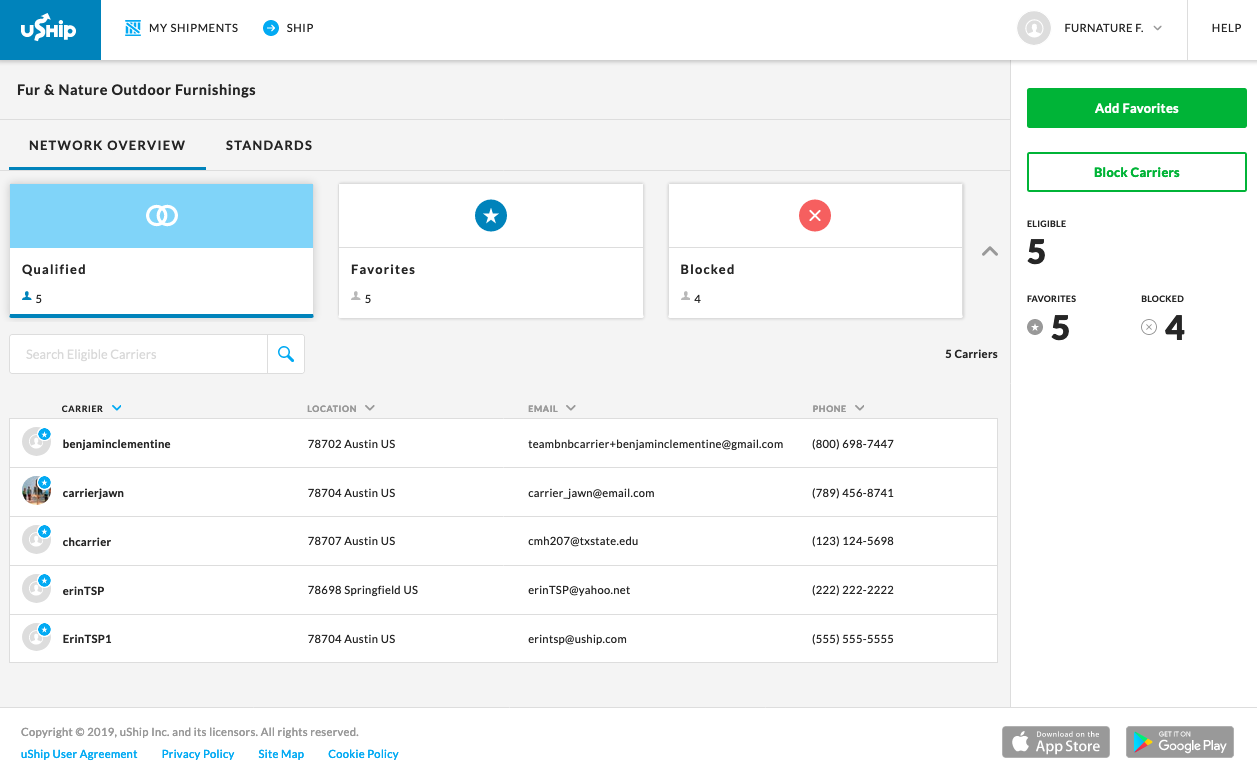
Task: Switch to the Standards tab
Action: point(269,145)
